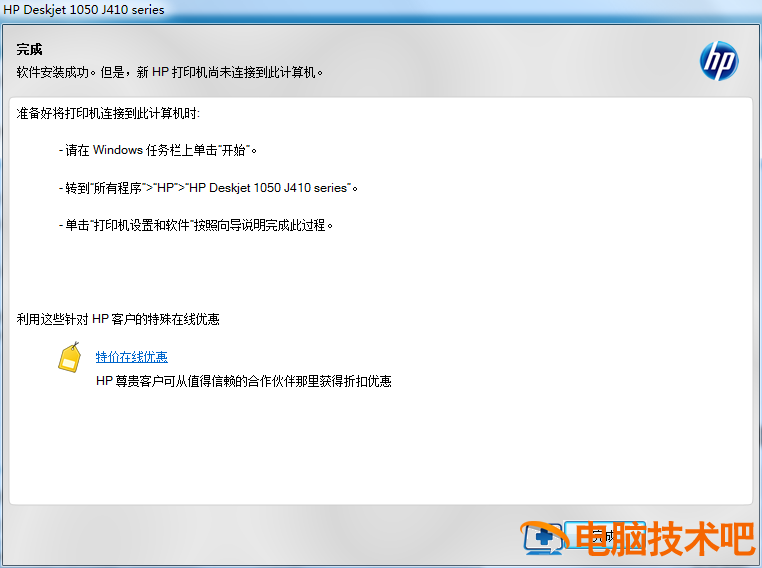Click line 请在 Windows 任务栏上单击"开始"
This screenshot has height=568, width=762.
point(158,150)
